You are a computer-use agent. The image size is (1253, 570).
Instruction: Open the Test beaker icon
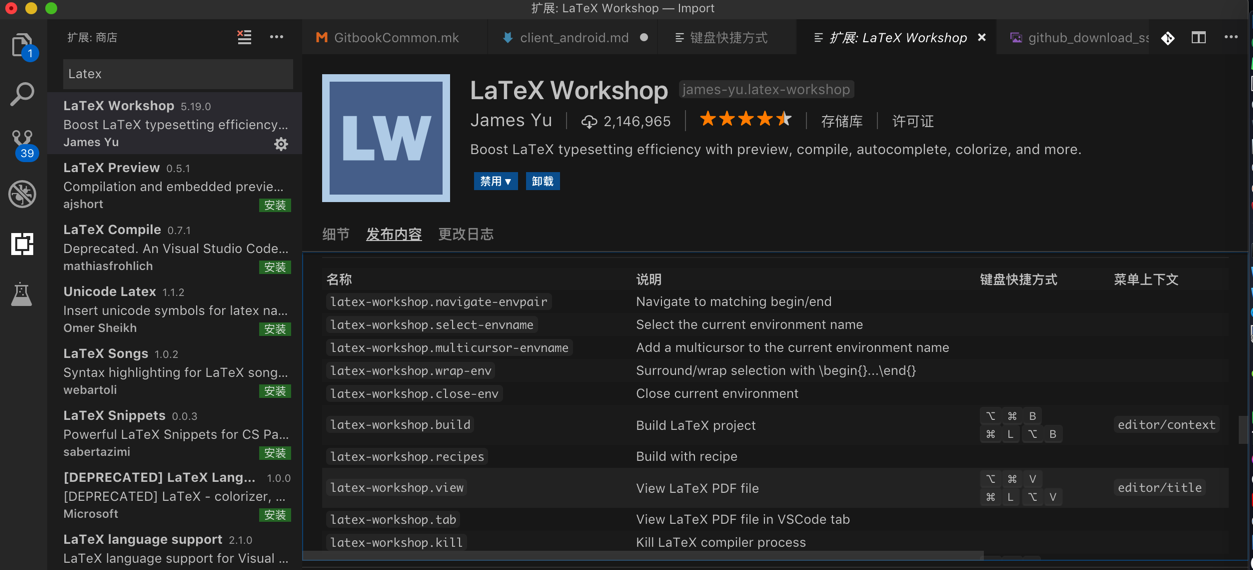(x=22, y=294)
